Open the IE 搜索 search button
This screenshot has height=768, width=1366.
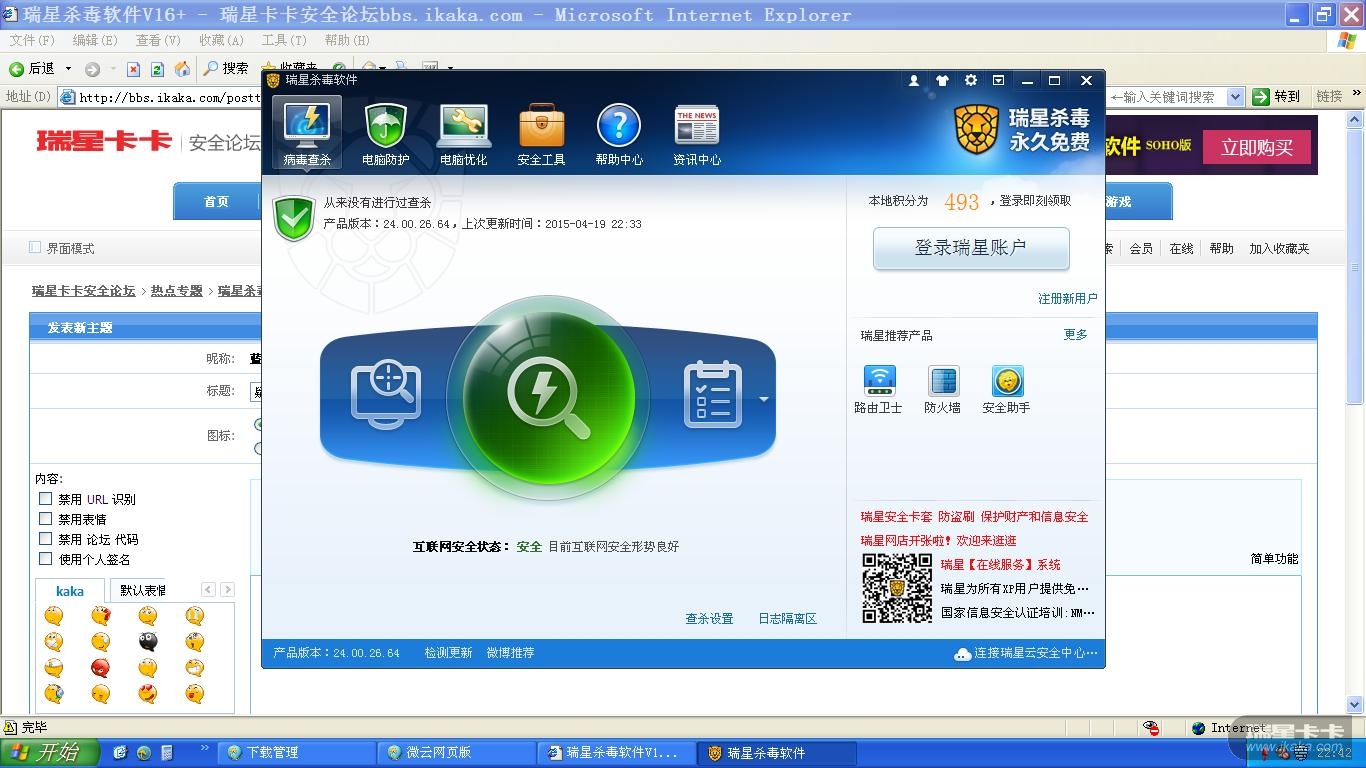pos(226,69)
